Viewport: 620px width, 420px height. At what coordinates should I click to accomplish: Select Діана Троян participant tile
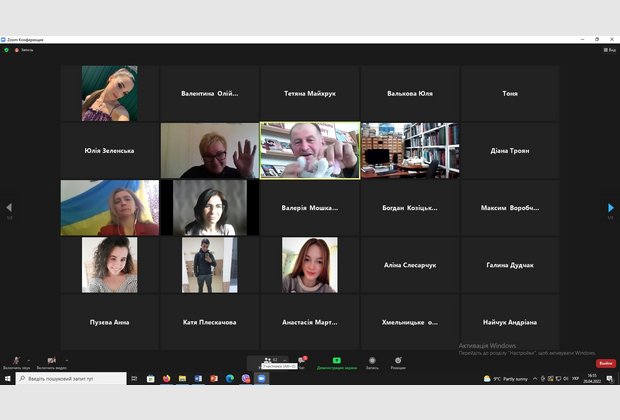(510, 151)
